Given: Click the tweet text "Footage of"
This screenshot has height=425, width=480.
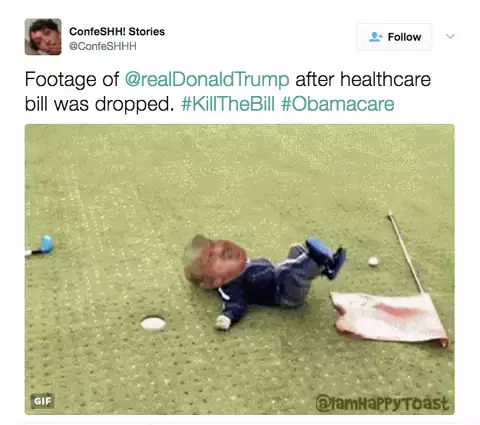Looking at the screenshot, I should point(72,80).
